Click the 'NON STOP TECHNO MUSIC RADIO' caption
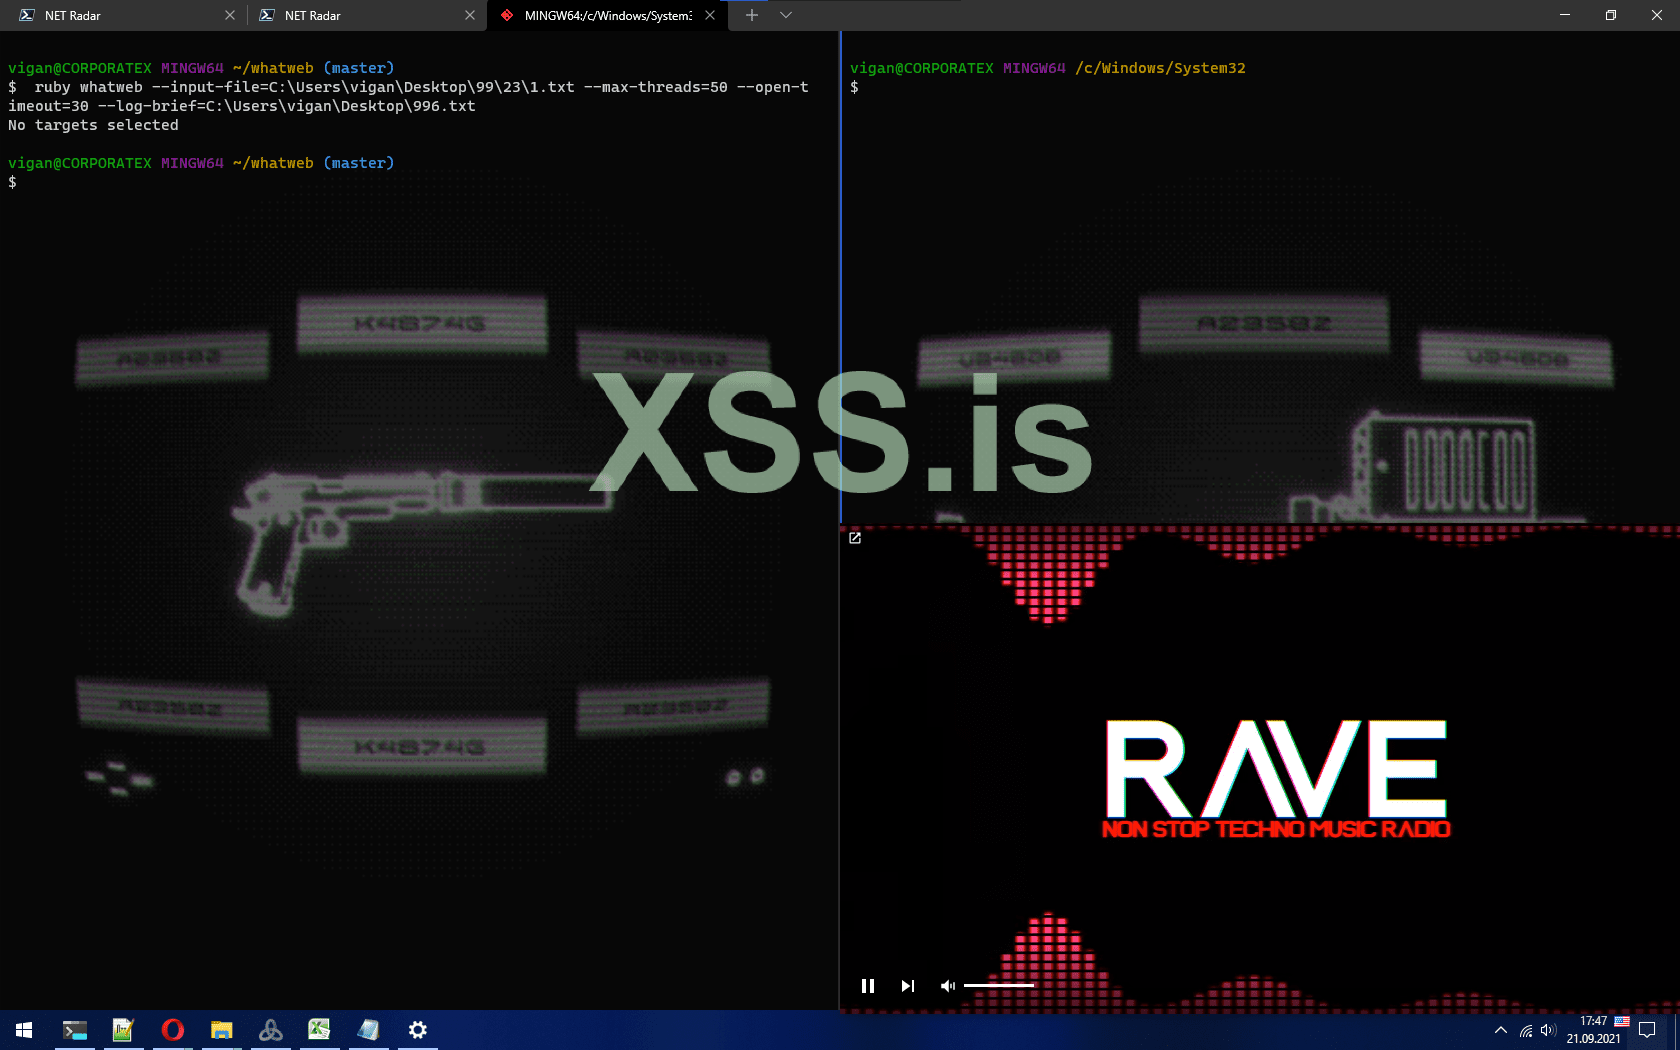 pyautogui.click(x=1276, y=829)
